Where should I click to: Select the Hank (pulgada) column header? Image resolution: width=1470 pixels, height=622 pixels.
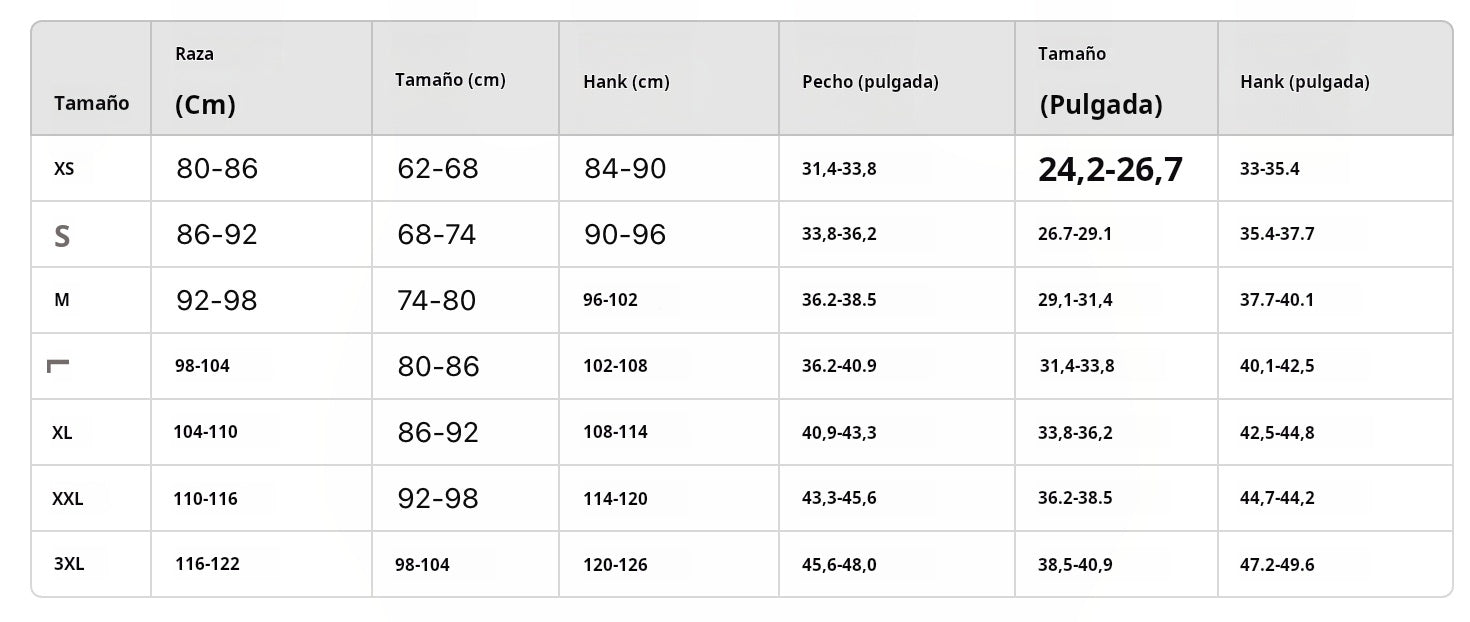[x=1304, y=82]
